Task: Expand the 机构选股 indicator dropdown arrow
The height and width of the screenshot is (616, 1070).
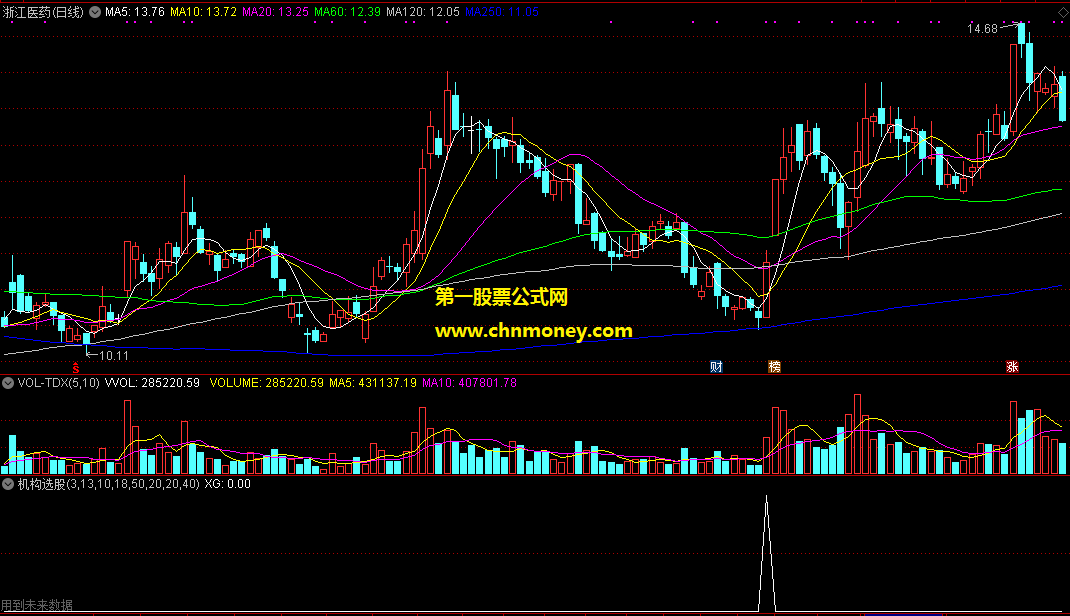Action: (8, 484)
